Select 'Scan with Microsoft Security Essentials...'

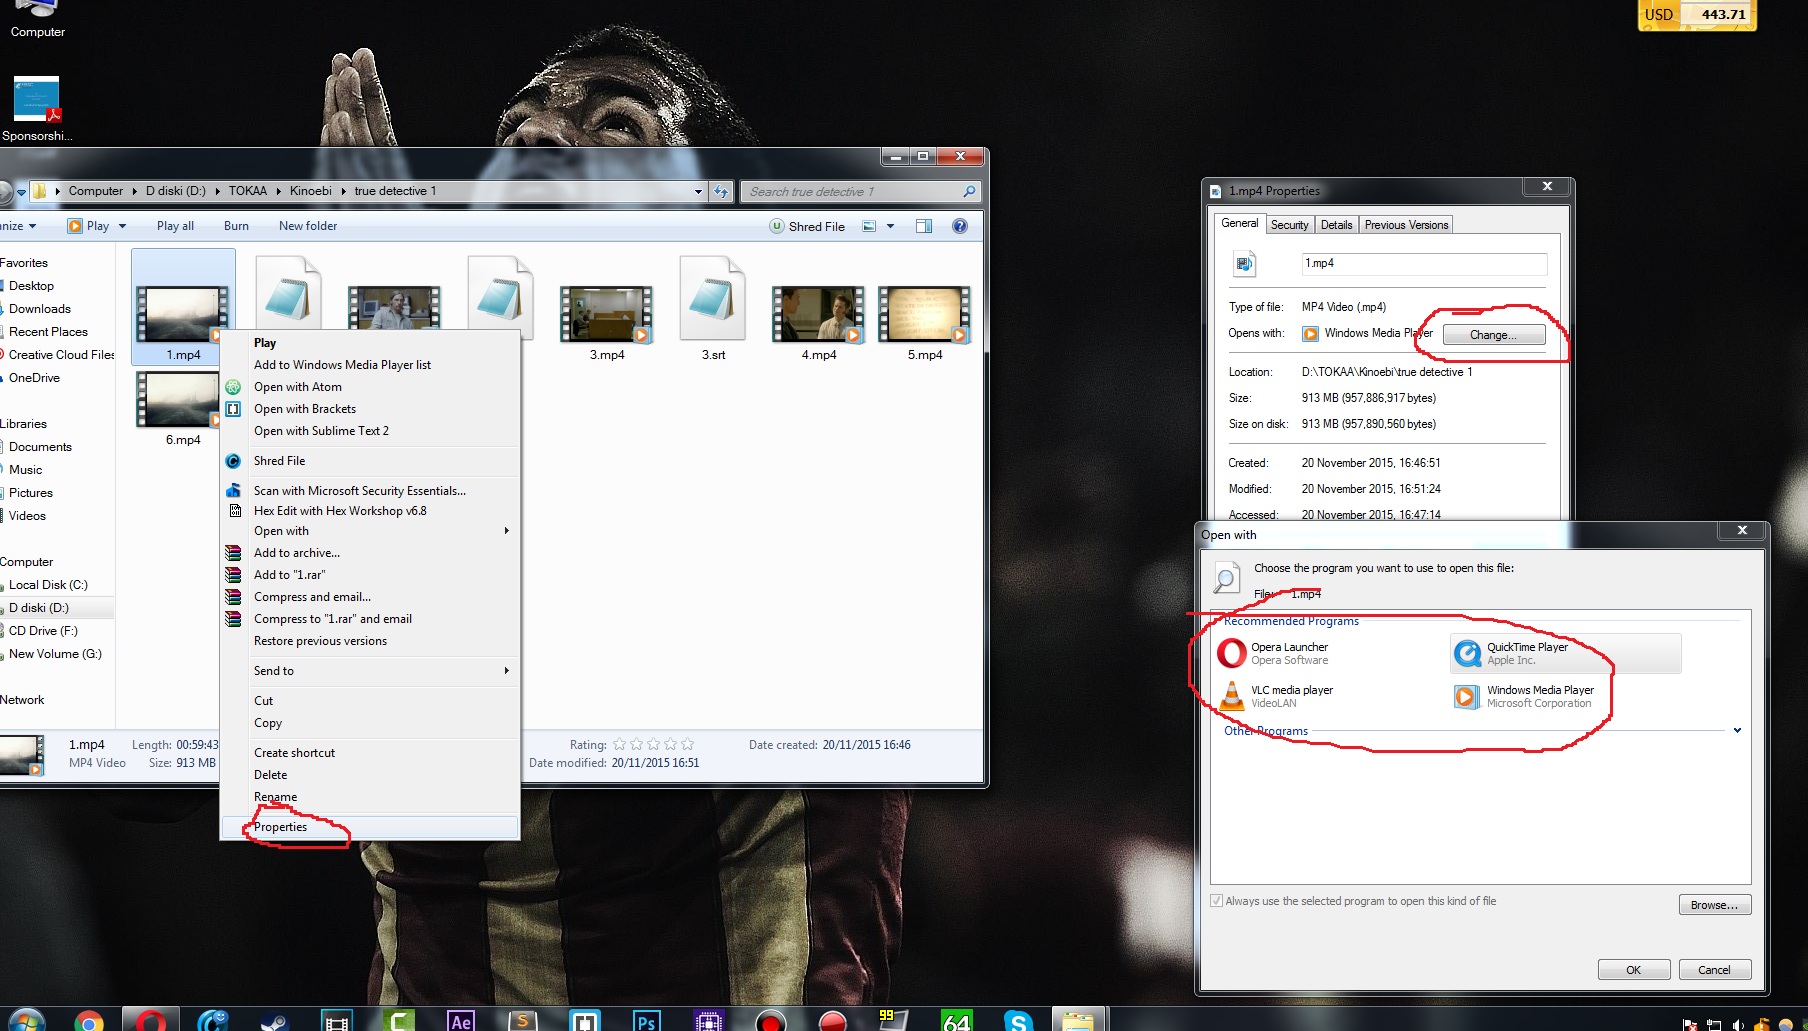tap(370, 491)
